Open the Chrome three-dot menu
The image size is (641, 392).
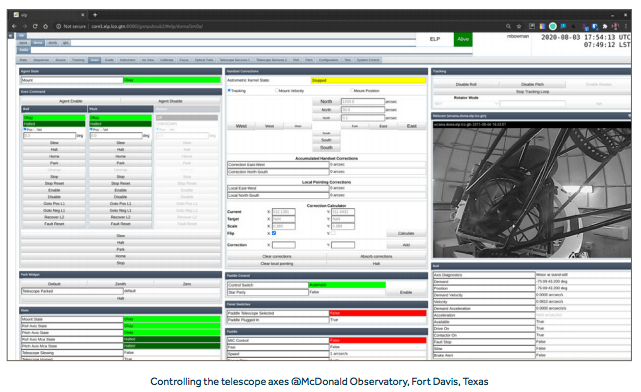point(626,26)
